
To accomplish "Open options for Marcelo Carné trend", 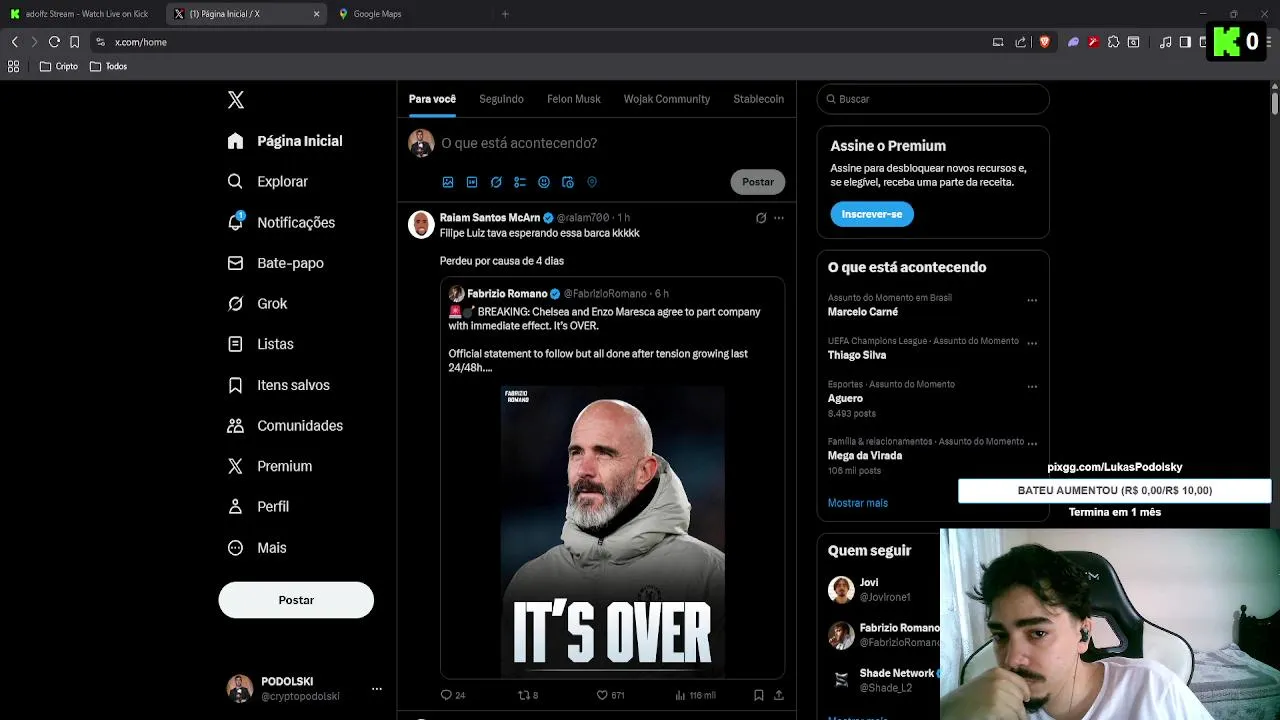I will (1032, 300).
